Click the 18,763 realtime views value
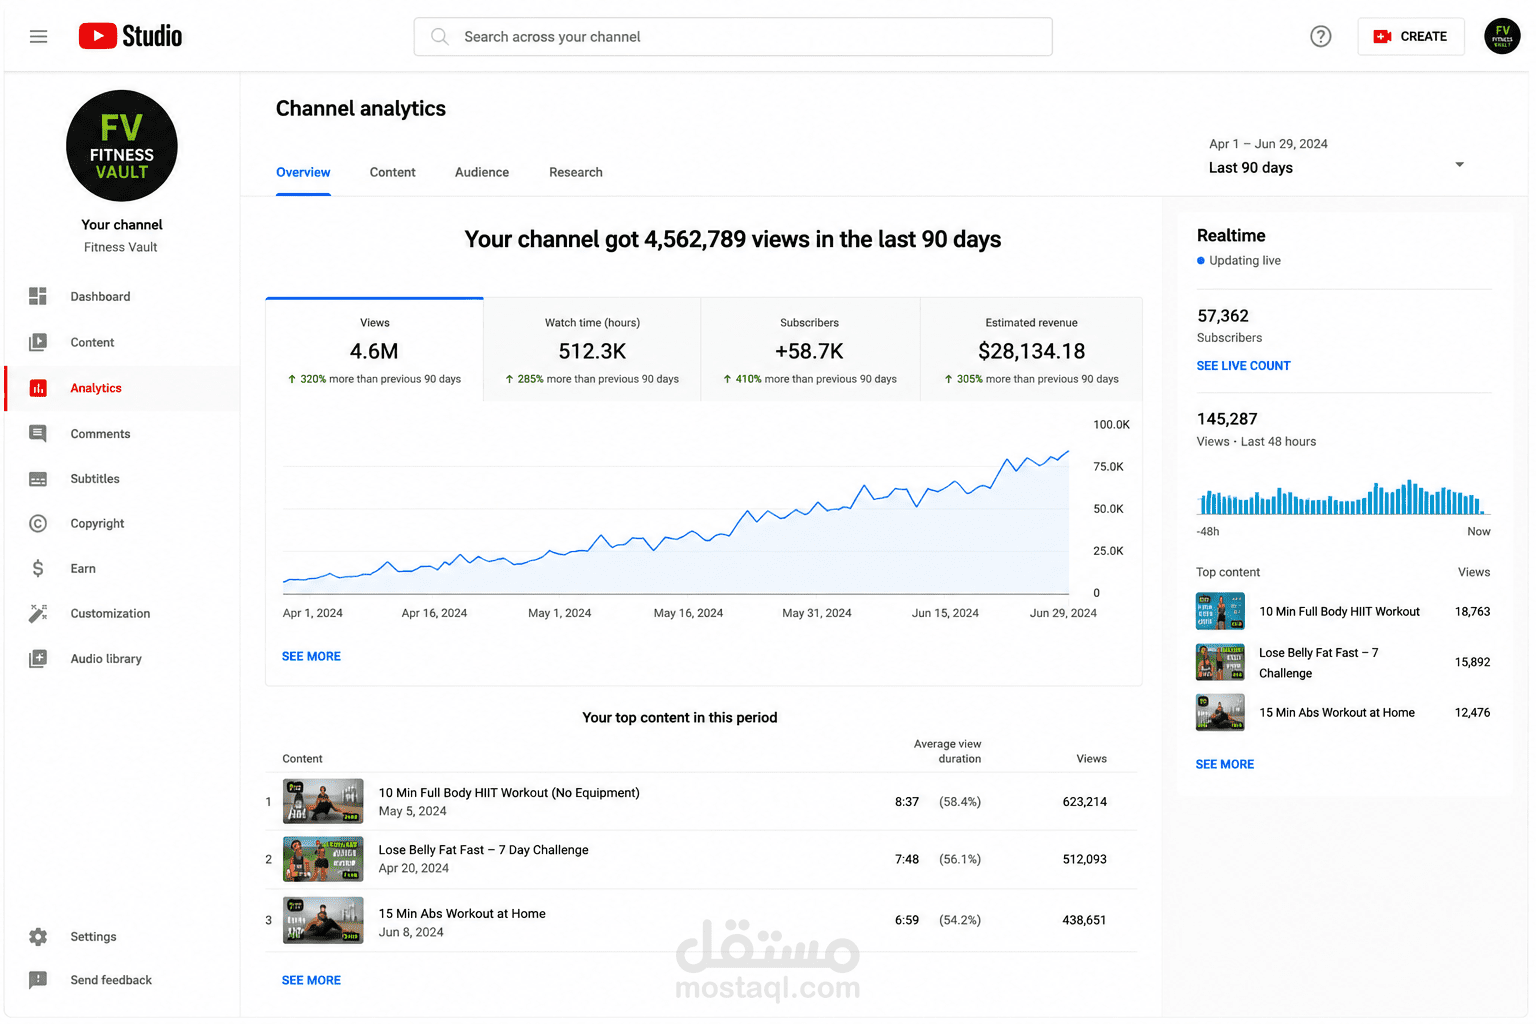The width and height of the screenshot is (1536, 1024). [x=1472, y=612]
